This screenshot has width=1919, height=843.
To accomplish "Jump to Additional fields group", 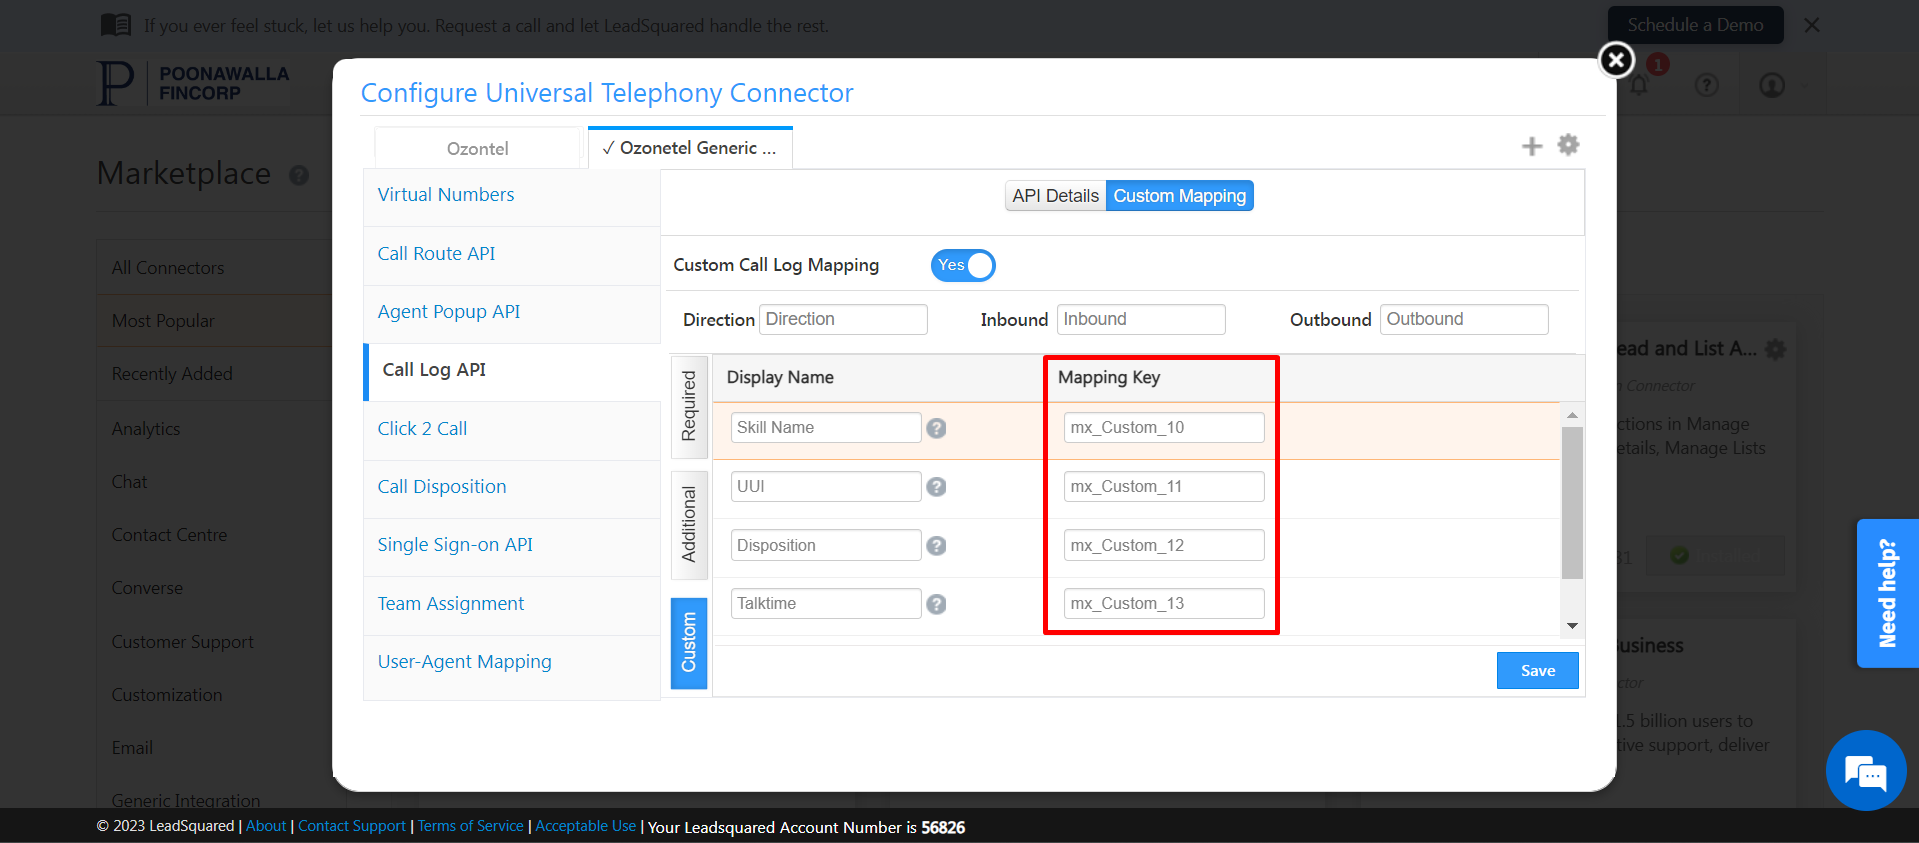I will pyautogui.click(x=689, y=525).
